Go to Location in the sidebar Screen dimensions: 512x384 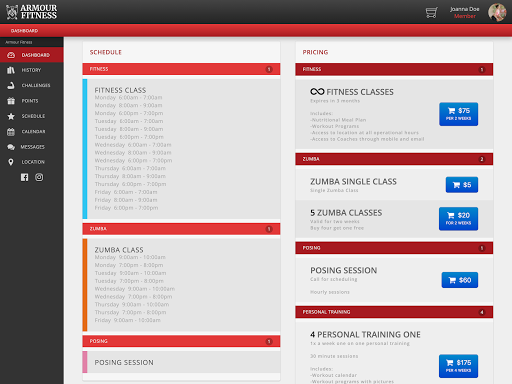(33, 162)
